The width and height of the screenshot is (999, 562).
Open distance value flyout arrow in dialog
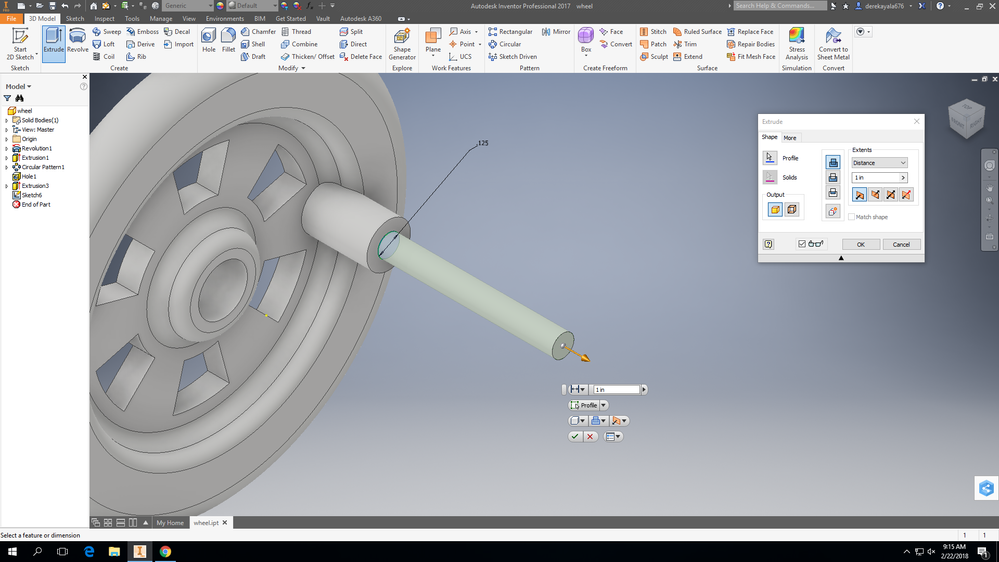click(903, 177)
